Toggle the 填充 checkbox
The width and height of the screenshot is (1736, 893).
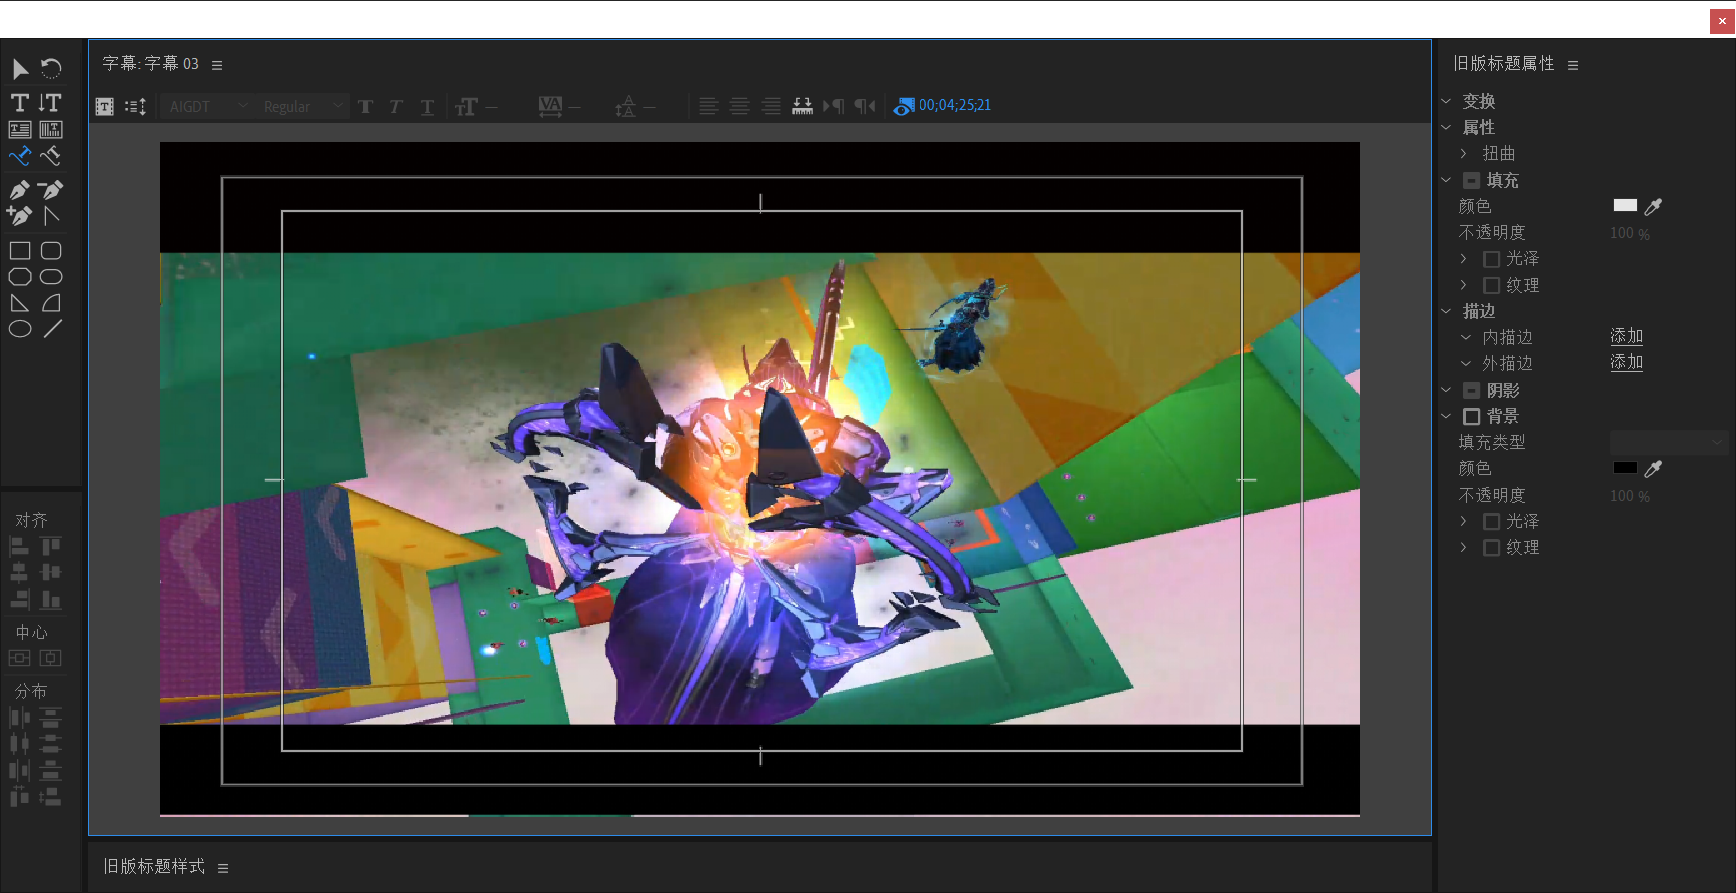pyautogui.click(x=1472, y=181)
